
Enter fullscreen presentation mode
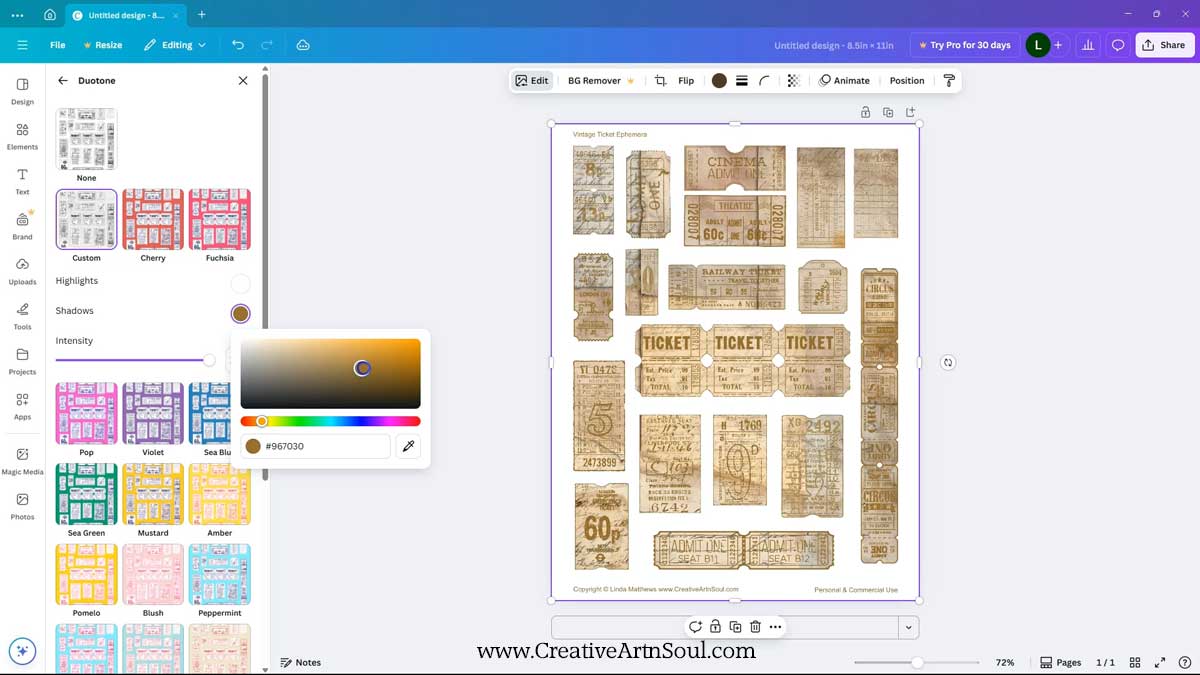click(1160, 662)
